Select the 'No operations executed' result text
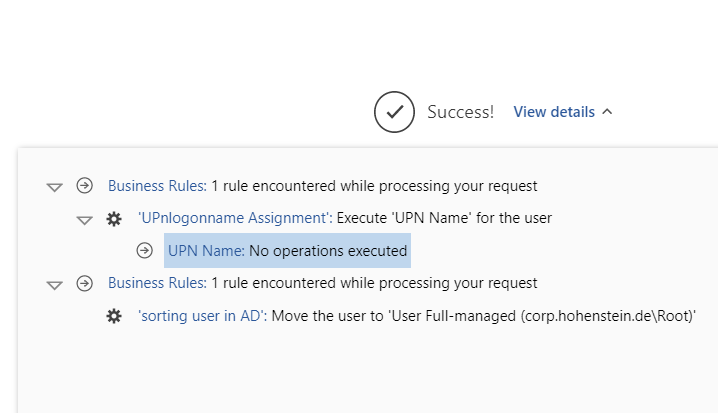The height and width of the screenshot is (413, 718). pyautogui.click(x=328, y=251)
